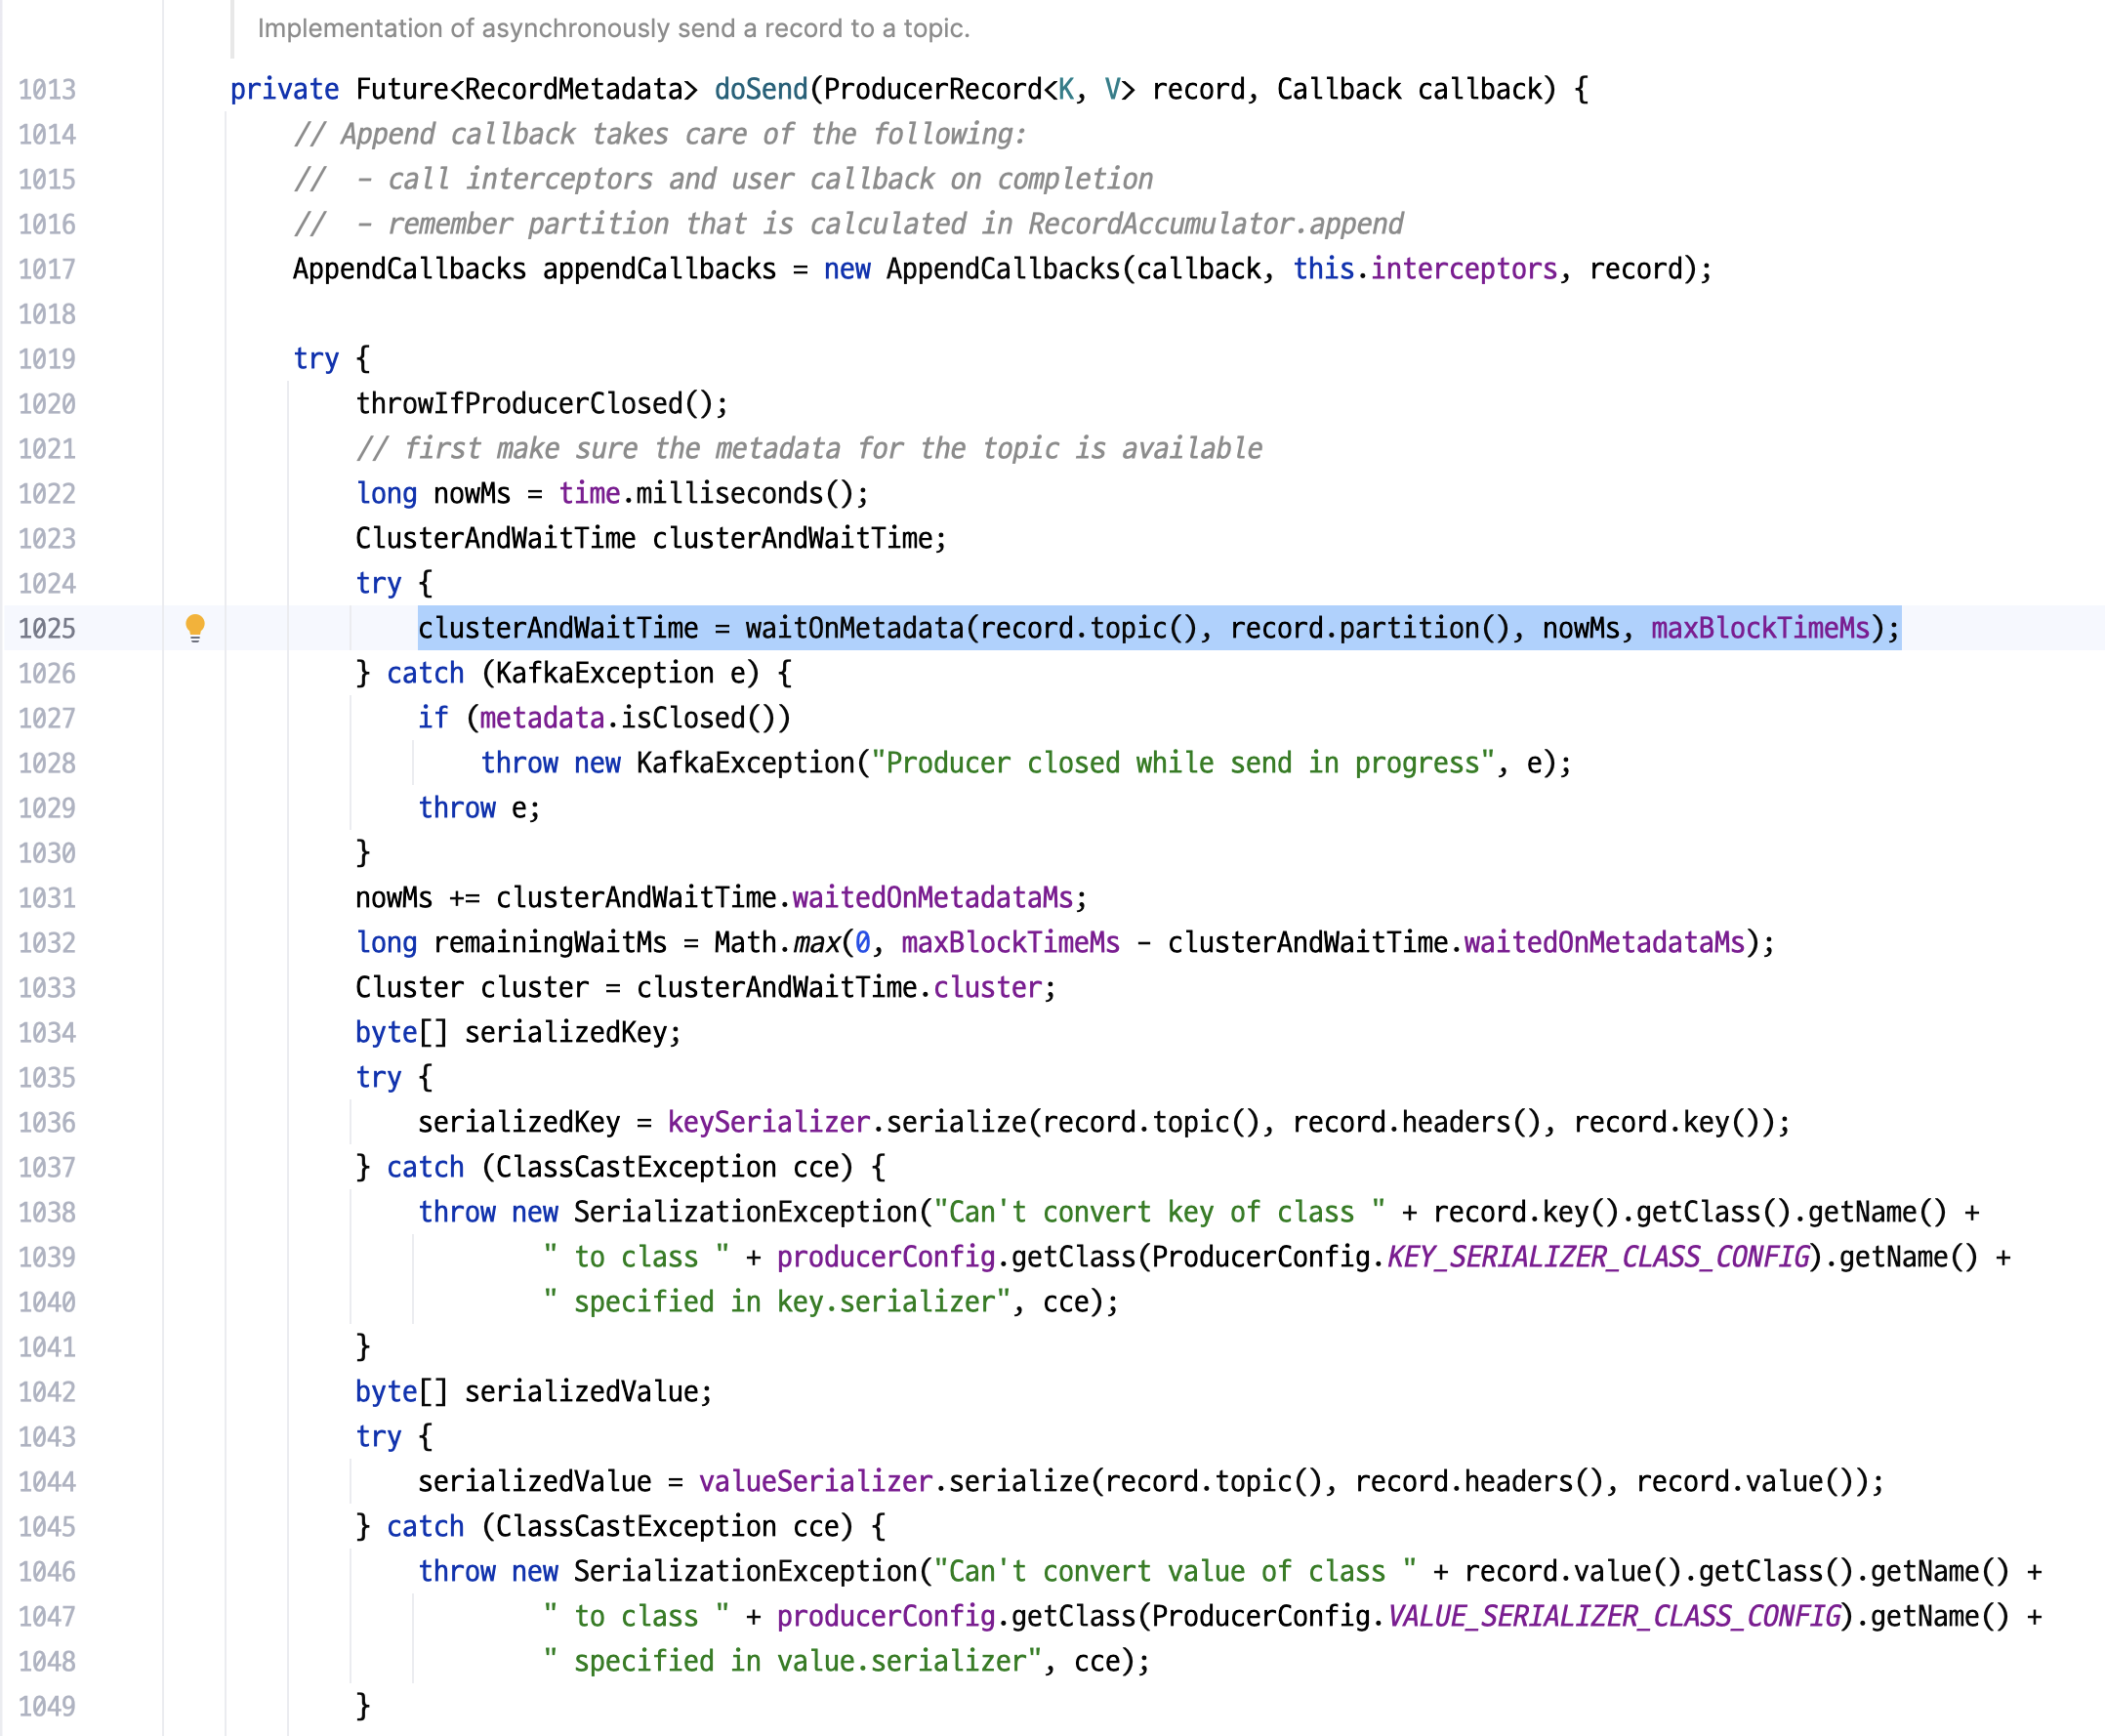
Task: Click maxBlockTimeMs on the highlighted line
Action: [x=1759, y=628]
